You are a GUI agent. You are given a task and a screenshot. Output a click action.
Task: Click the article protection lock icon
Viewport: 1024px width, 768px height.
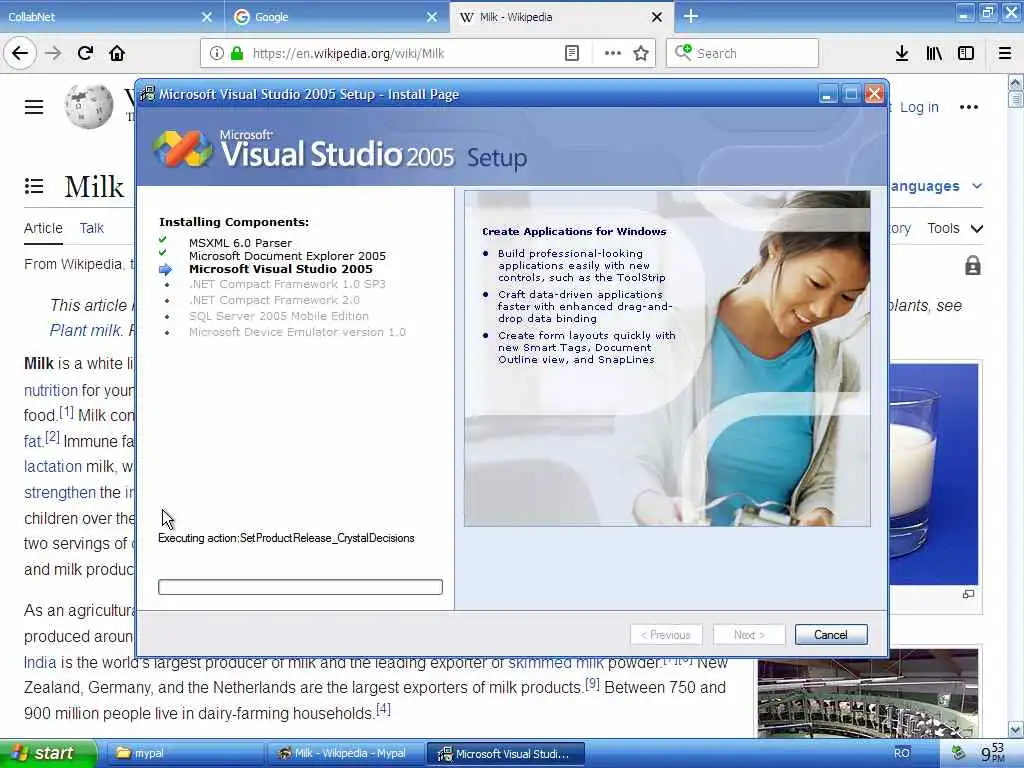[972, 265]
